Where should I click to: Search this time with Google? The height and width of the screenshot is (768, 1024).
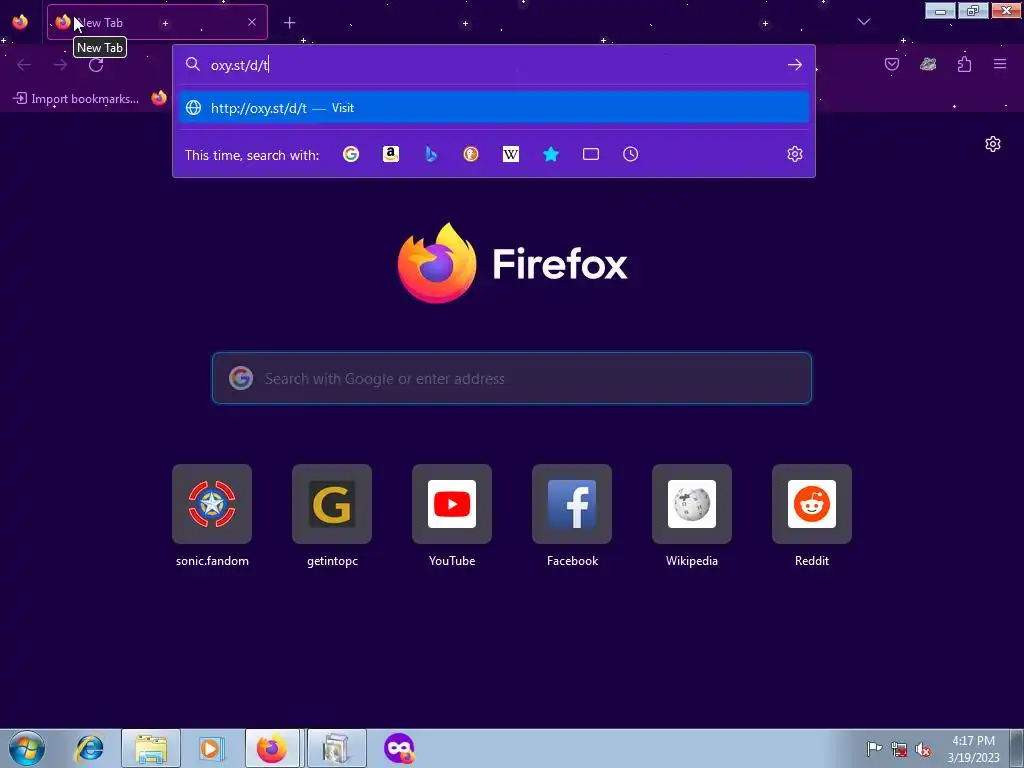tap(351, 154)
